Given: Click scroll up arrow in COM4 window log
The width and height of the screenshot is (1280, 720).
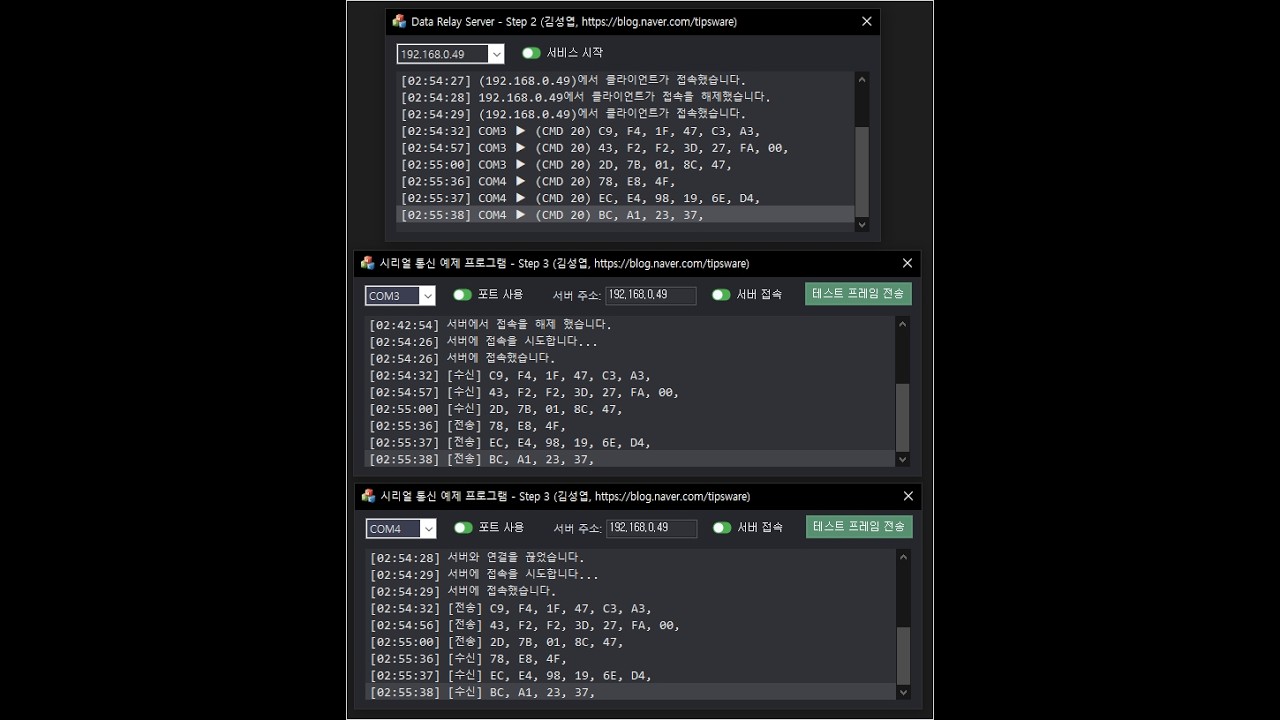Looking at the screenshot, I should (x=904, y=556).
